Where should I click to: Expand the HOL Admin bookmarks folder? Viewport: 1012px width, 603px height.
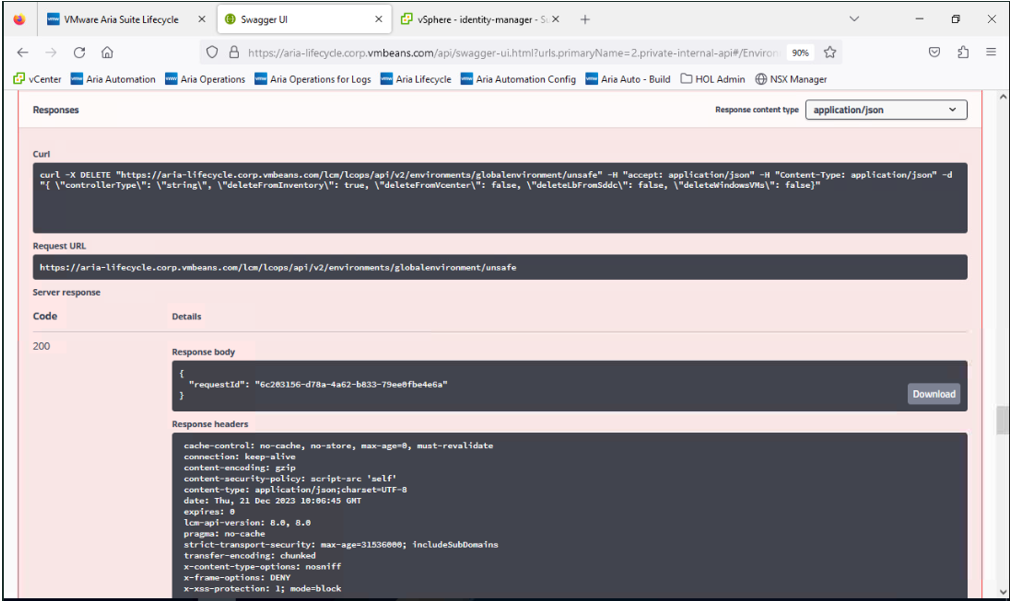[713, 79]
